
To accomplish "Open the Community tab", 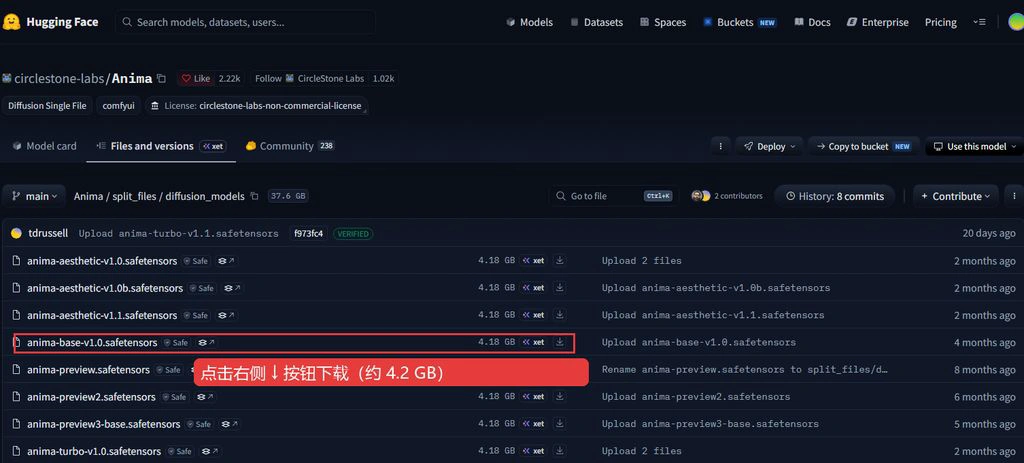I will [290, 146].
